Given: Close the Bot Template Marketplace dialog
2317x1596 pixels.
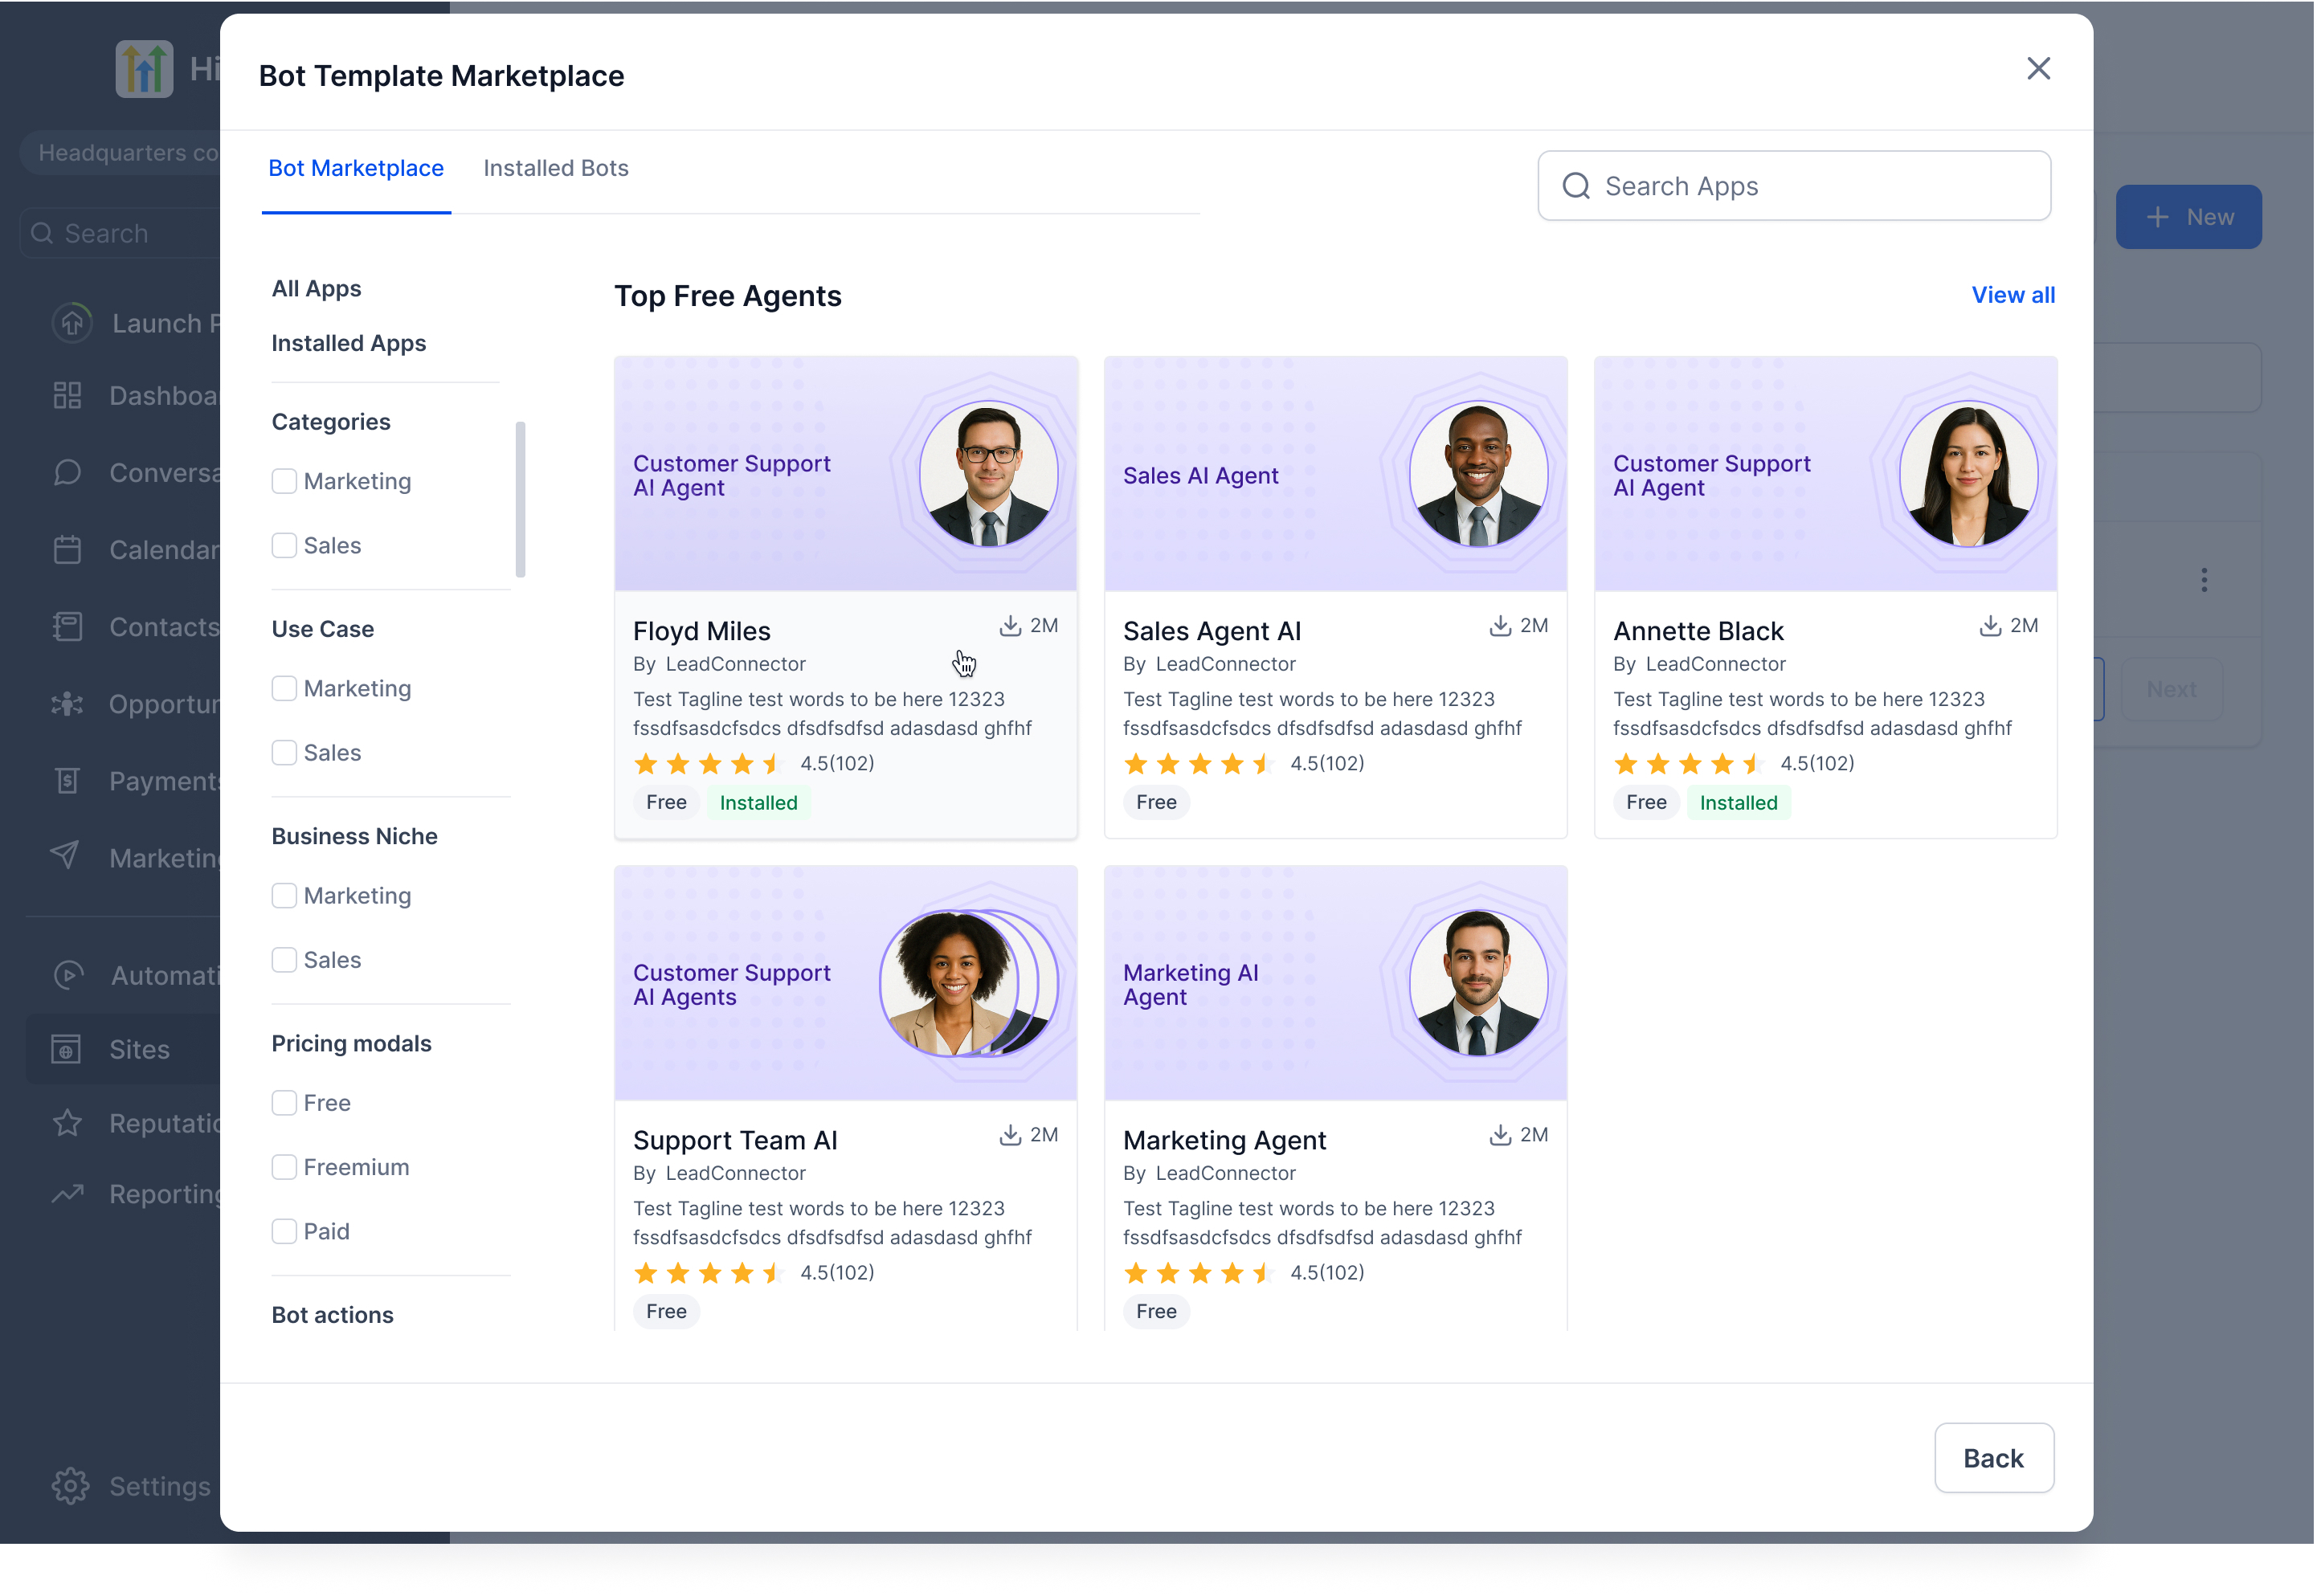Looking at the screenshot, I should [2038, 69].
